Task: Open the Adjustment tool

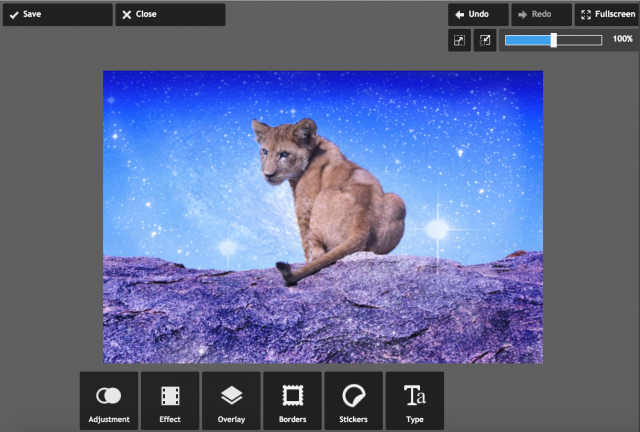Action: (109, 401)
